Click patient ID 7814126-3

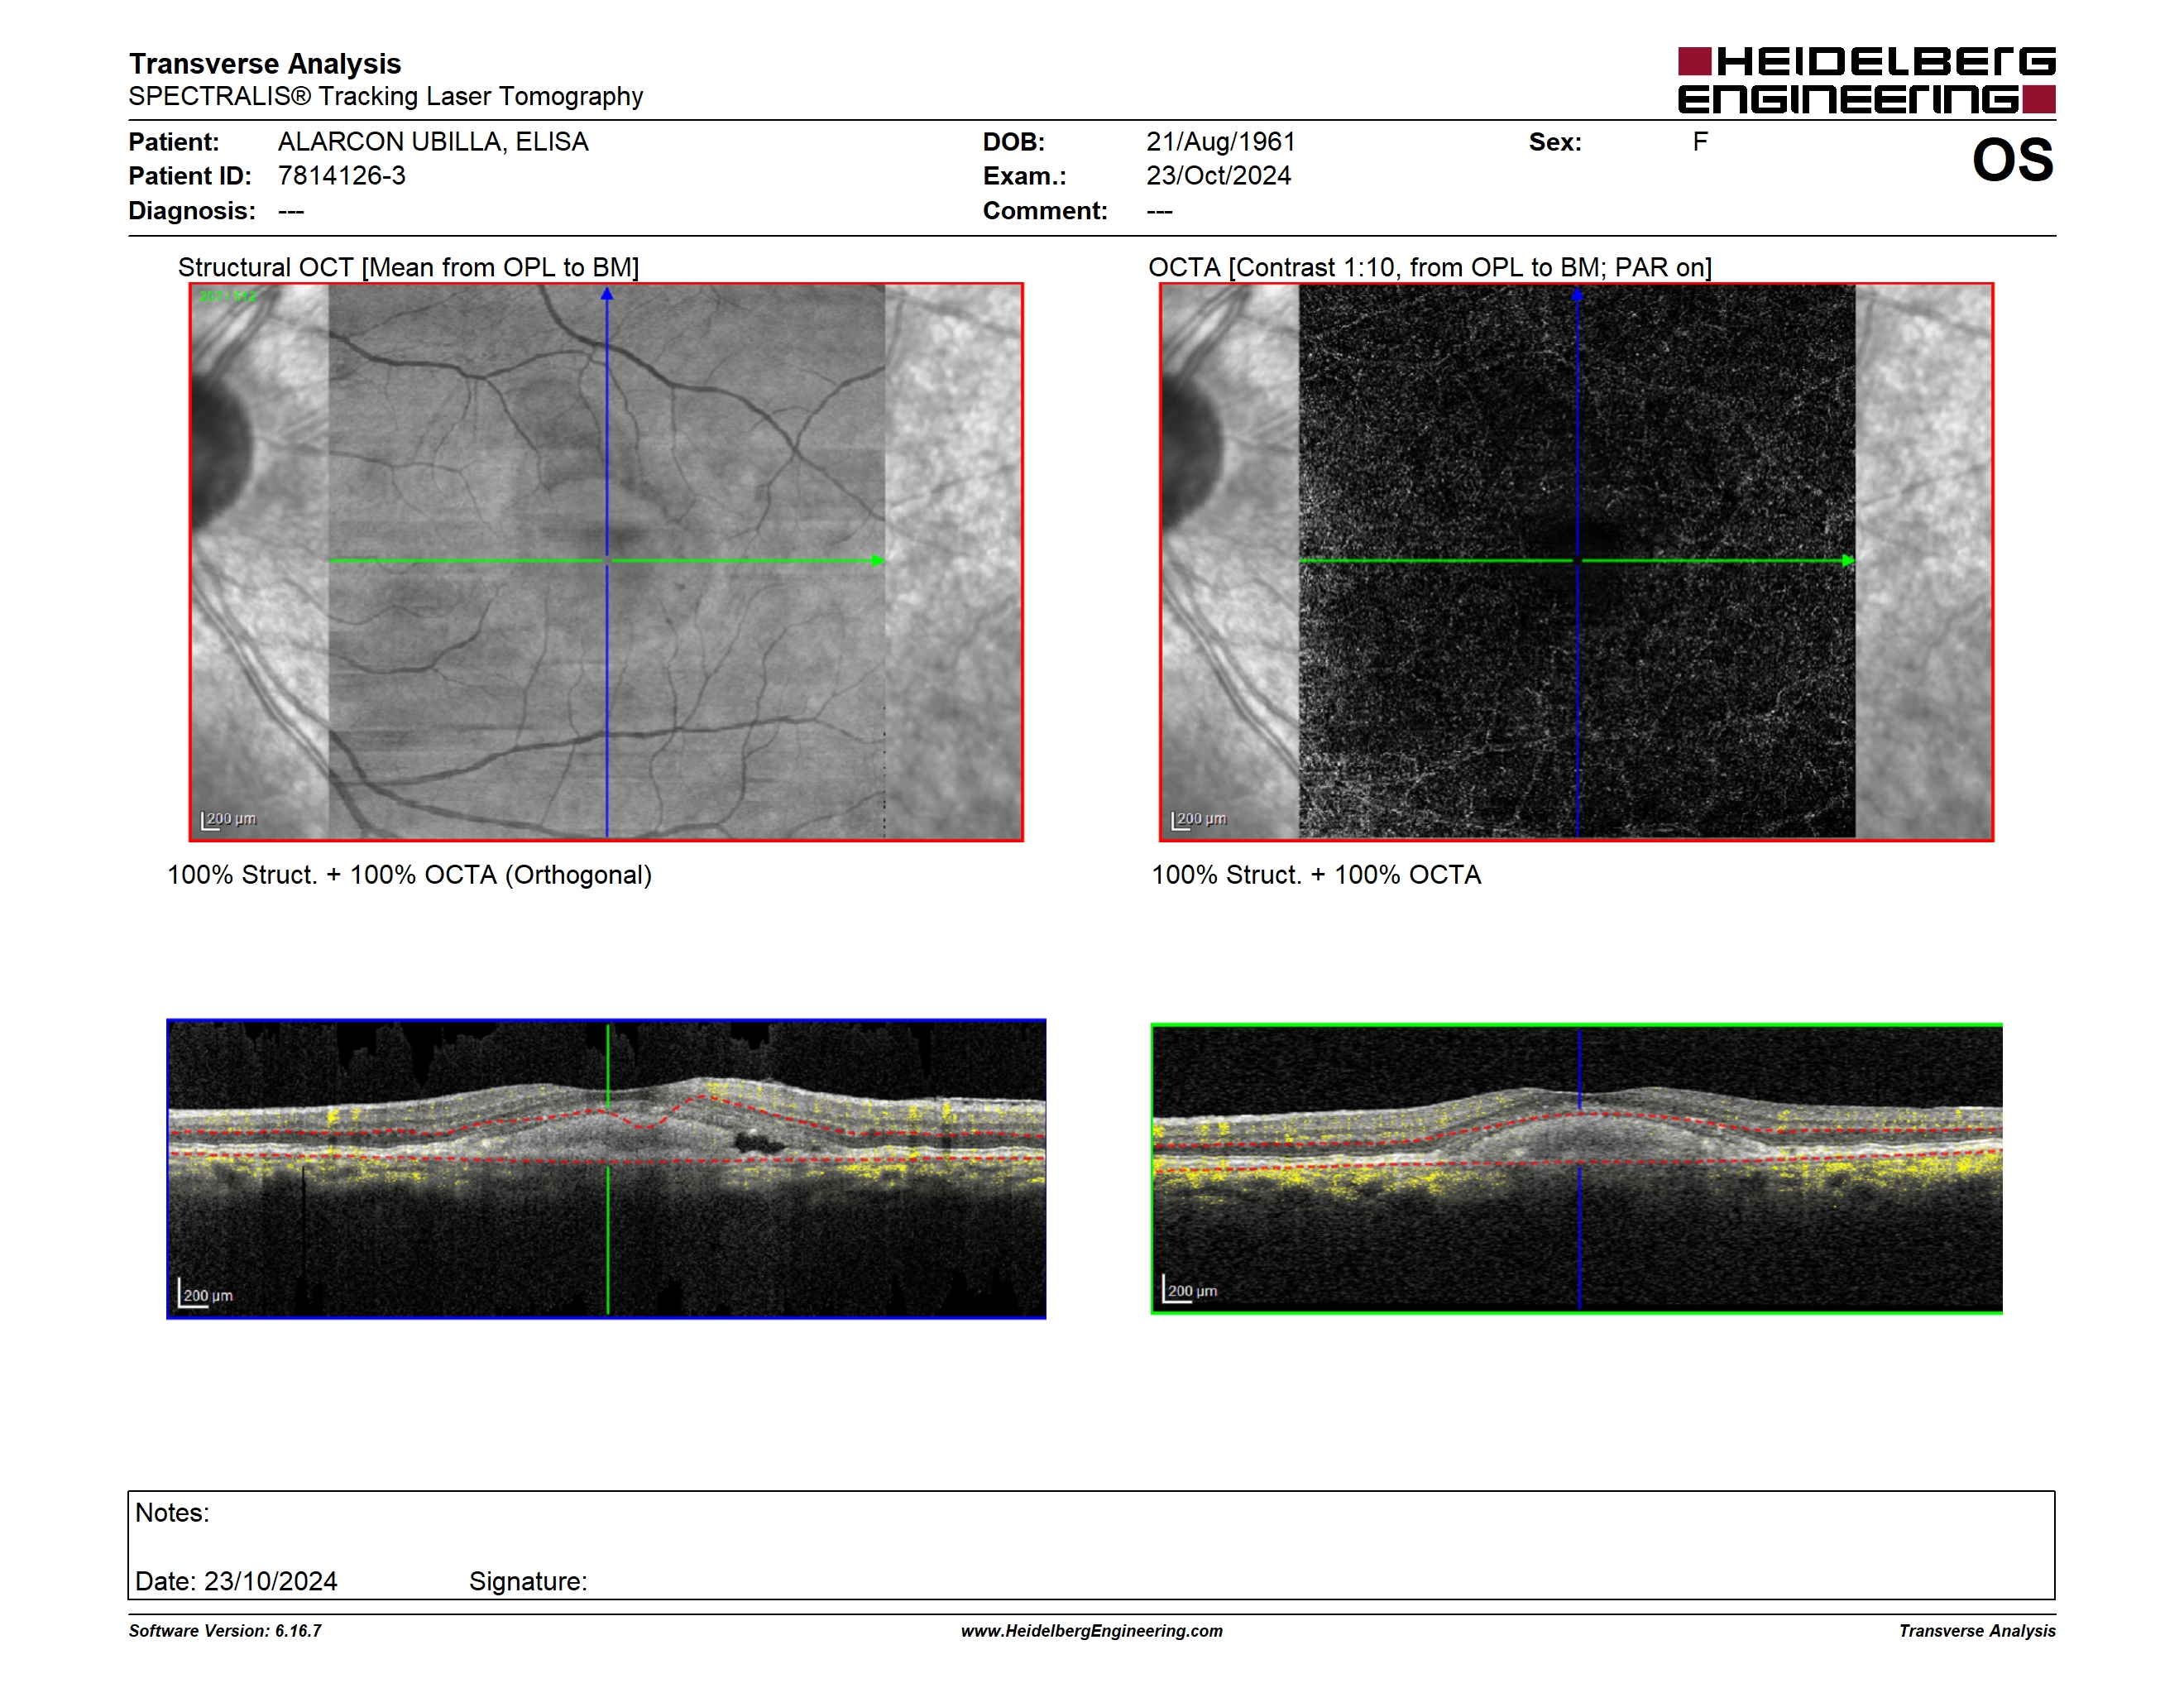point(342,176)
